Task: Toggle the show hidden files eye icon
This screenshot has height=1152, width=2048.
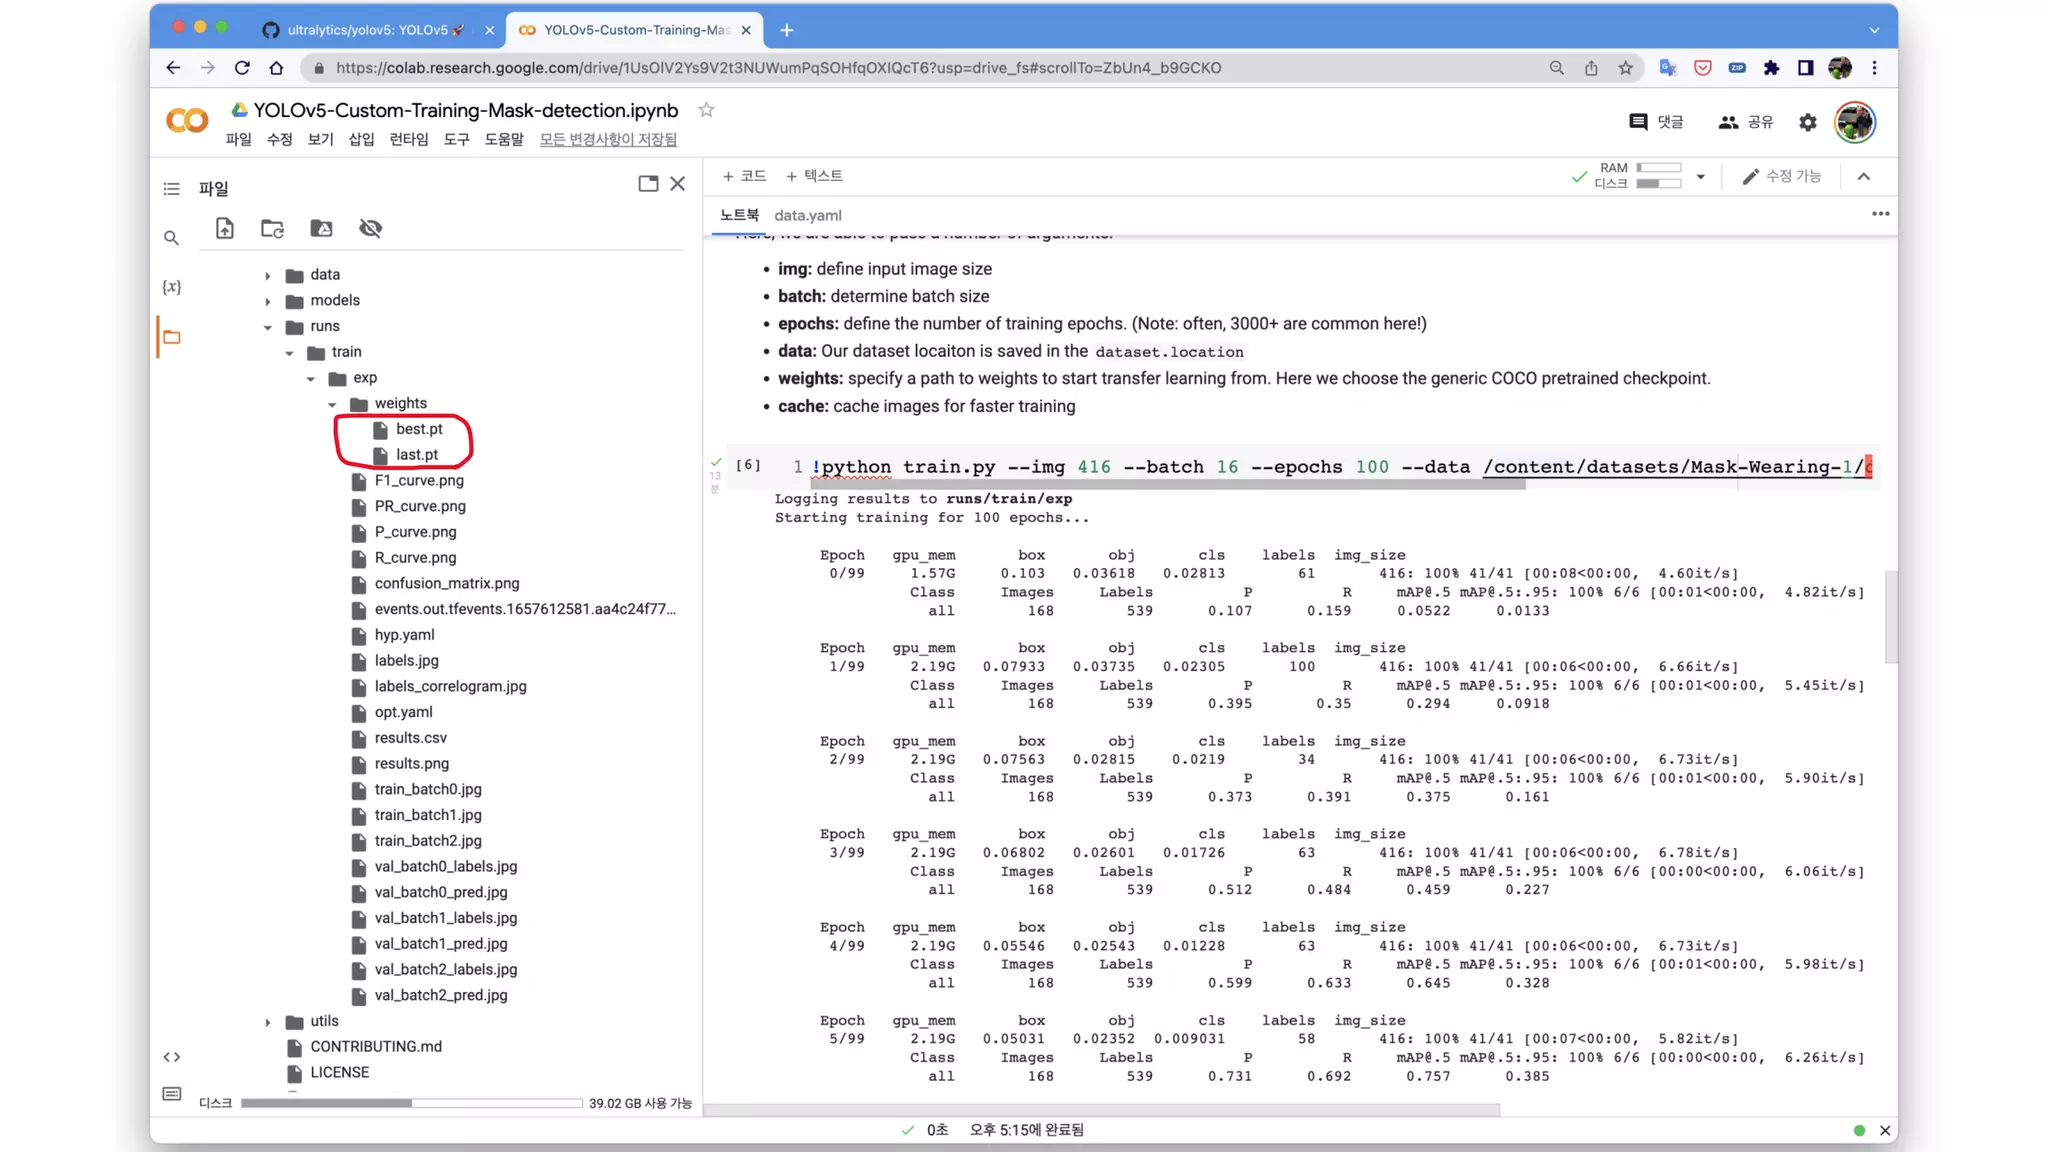Action: [370, 228]
